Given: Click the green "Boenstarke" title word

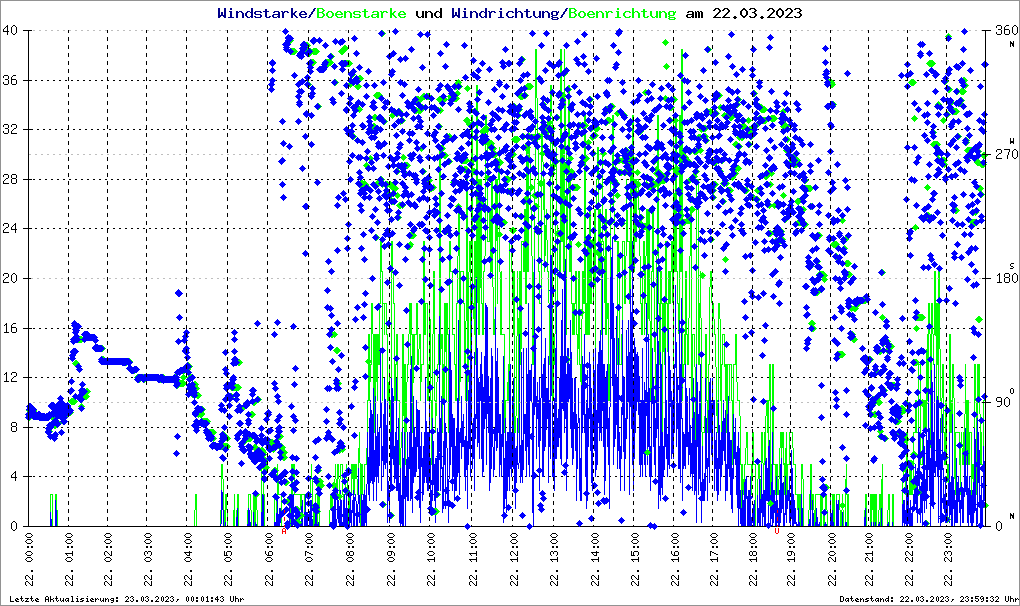Looking at the screenshot, I should click(361, 13).
